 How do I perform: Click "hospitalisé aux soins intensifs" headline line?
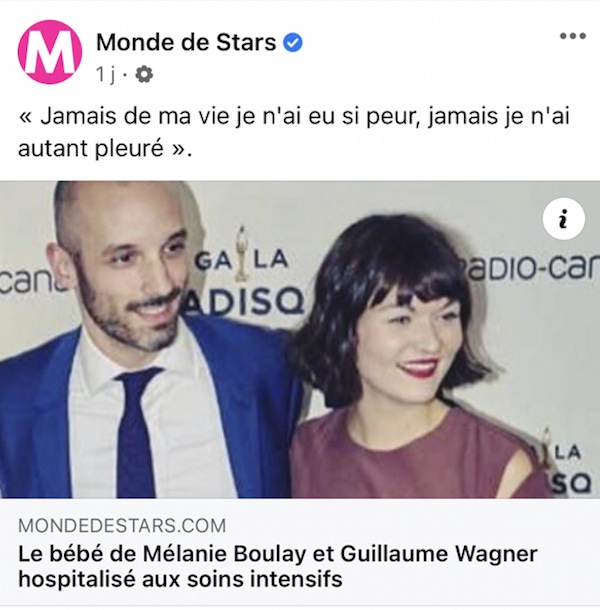180,578
